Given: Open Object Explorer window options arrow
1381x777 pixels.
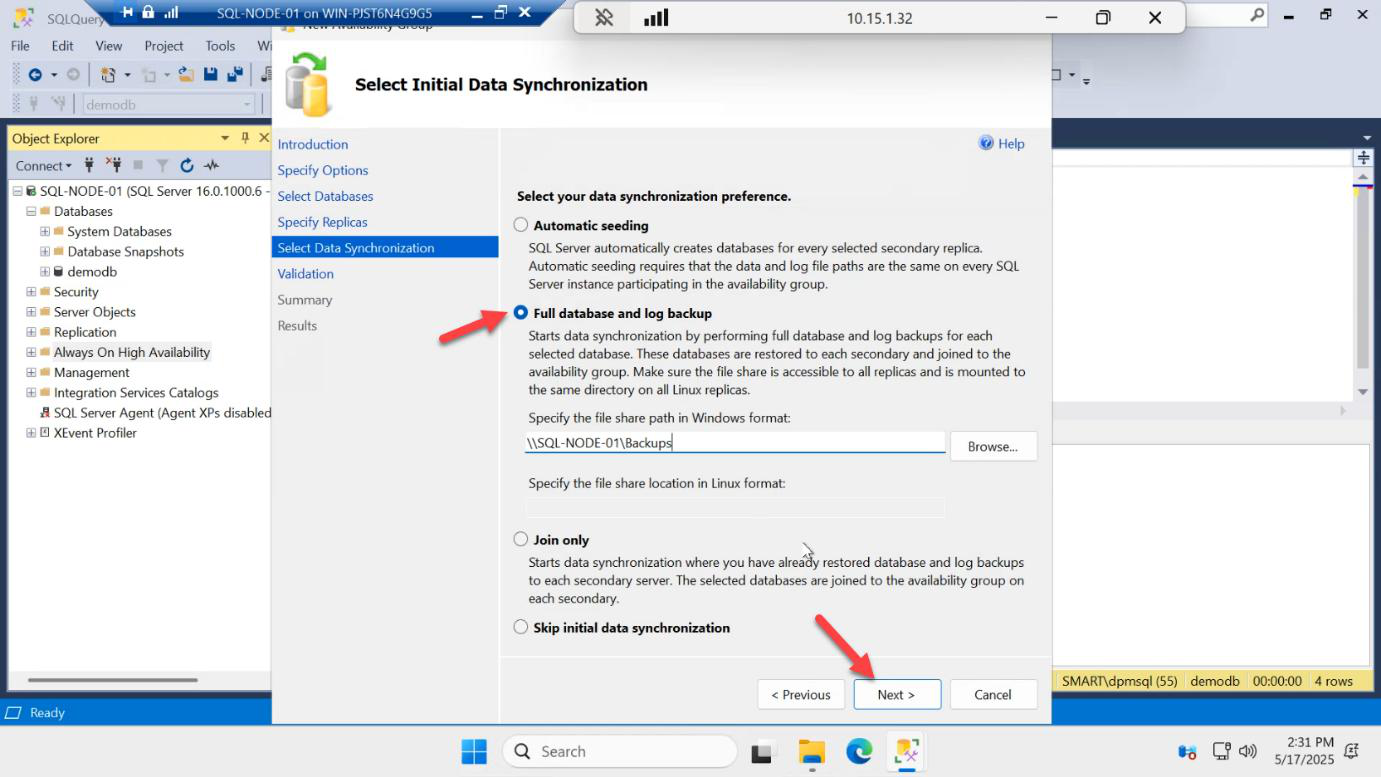Looking at the screenshot, I should pos(226,138).
